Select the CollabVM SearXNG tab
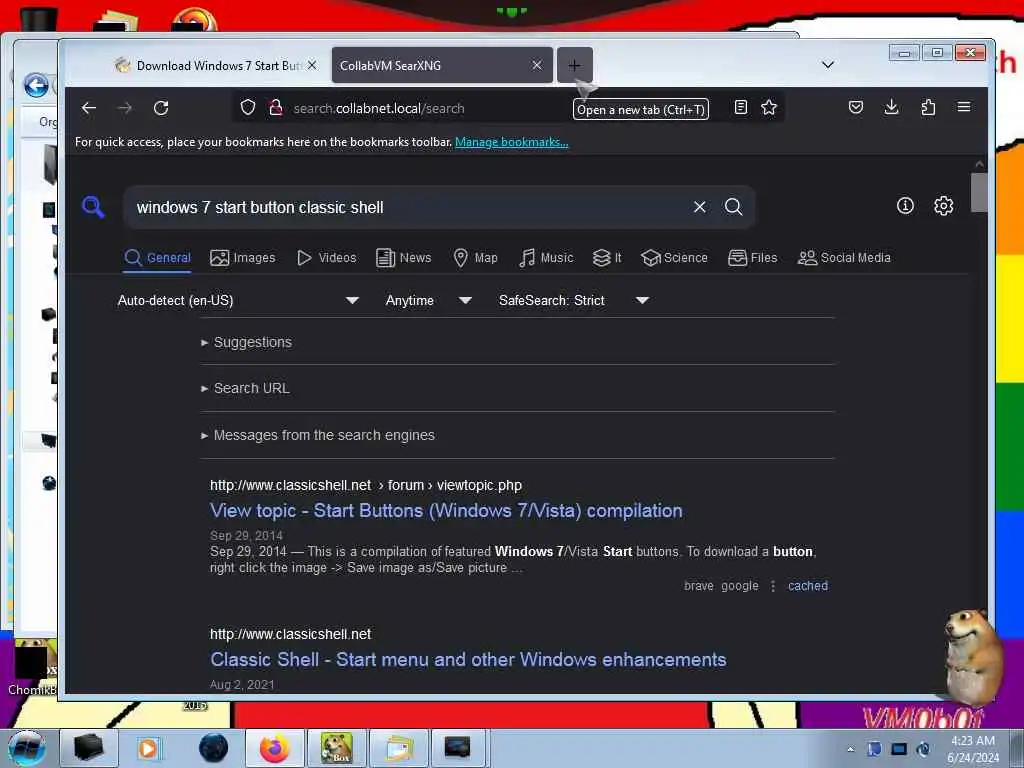1024x768 pixels. (442, 65)
